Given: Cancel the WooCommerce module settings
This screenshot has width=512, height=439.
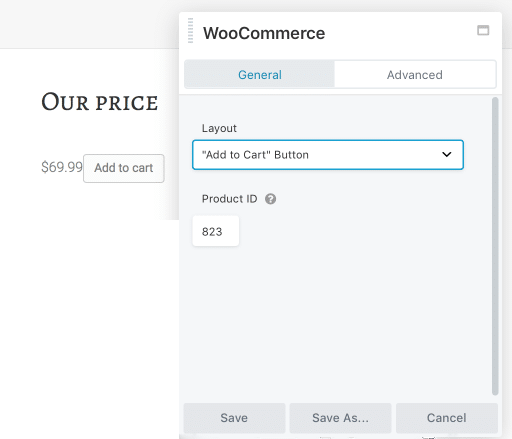Looking at the screenshot, I should click(447, 418).
